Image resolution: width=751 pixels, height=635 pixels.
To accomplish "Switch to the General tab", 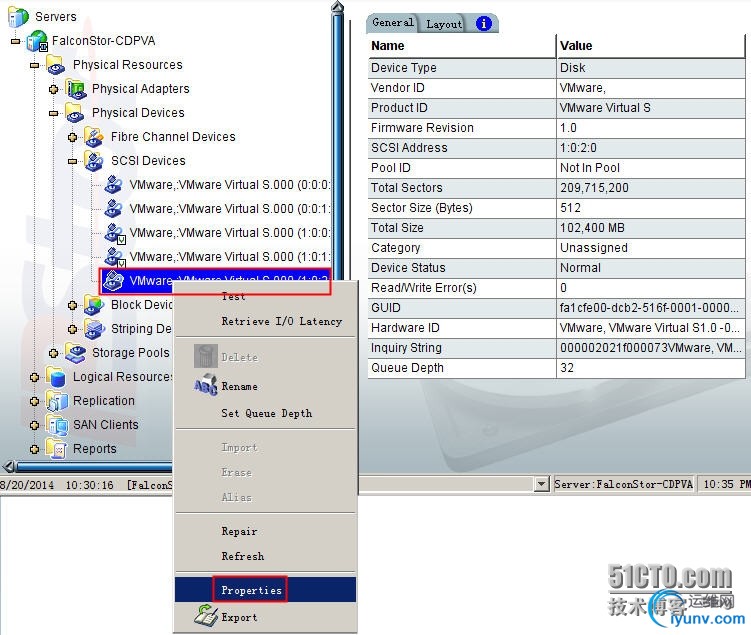I will point(392,23).
